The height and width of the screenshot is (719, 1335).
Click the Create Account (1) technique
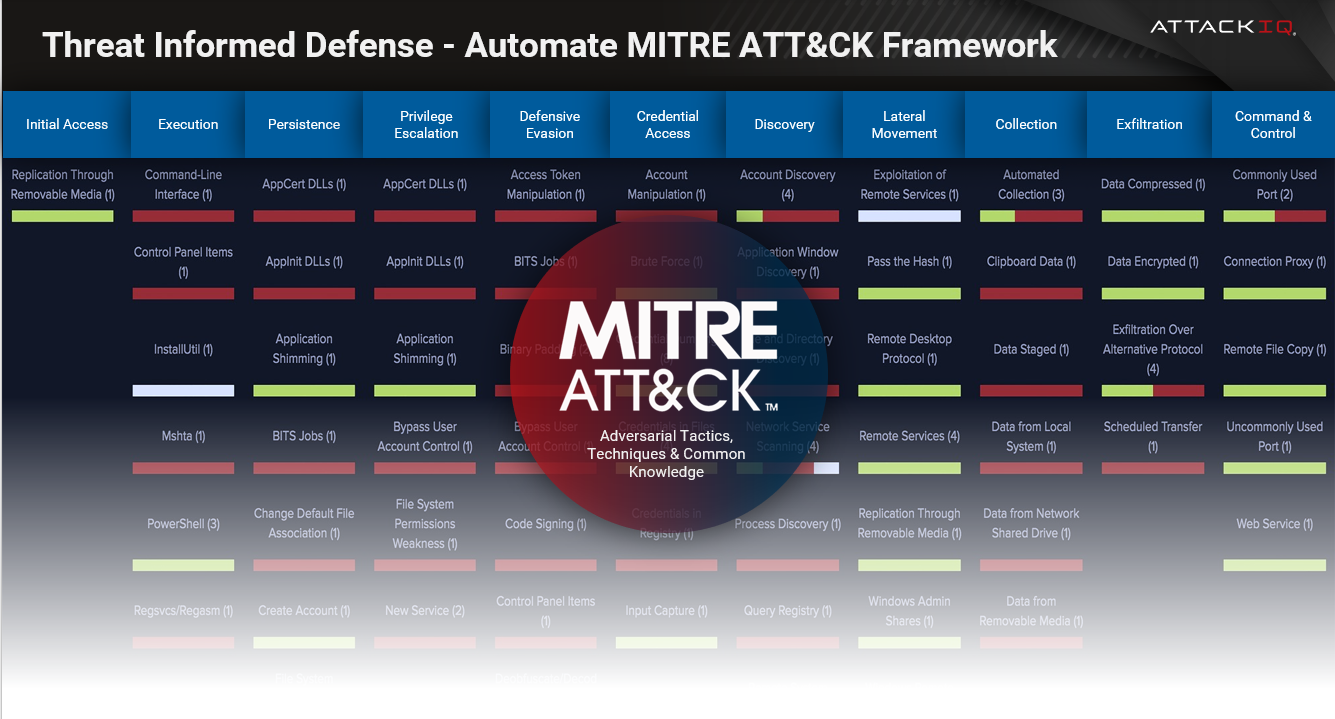(304, 610)
